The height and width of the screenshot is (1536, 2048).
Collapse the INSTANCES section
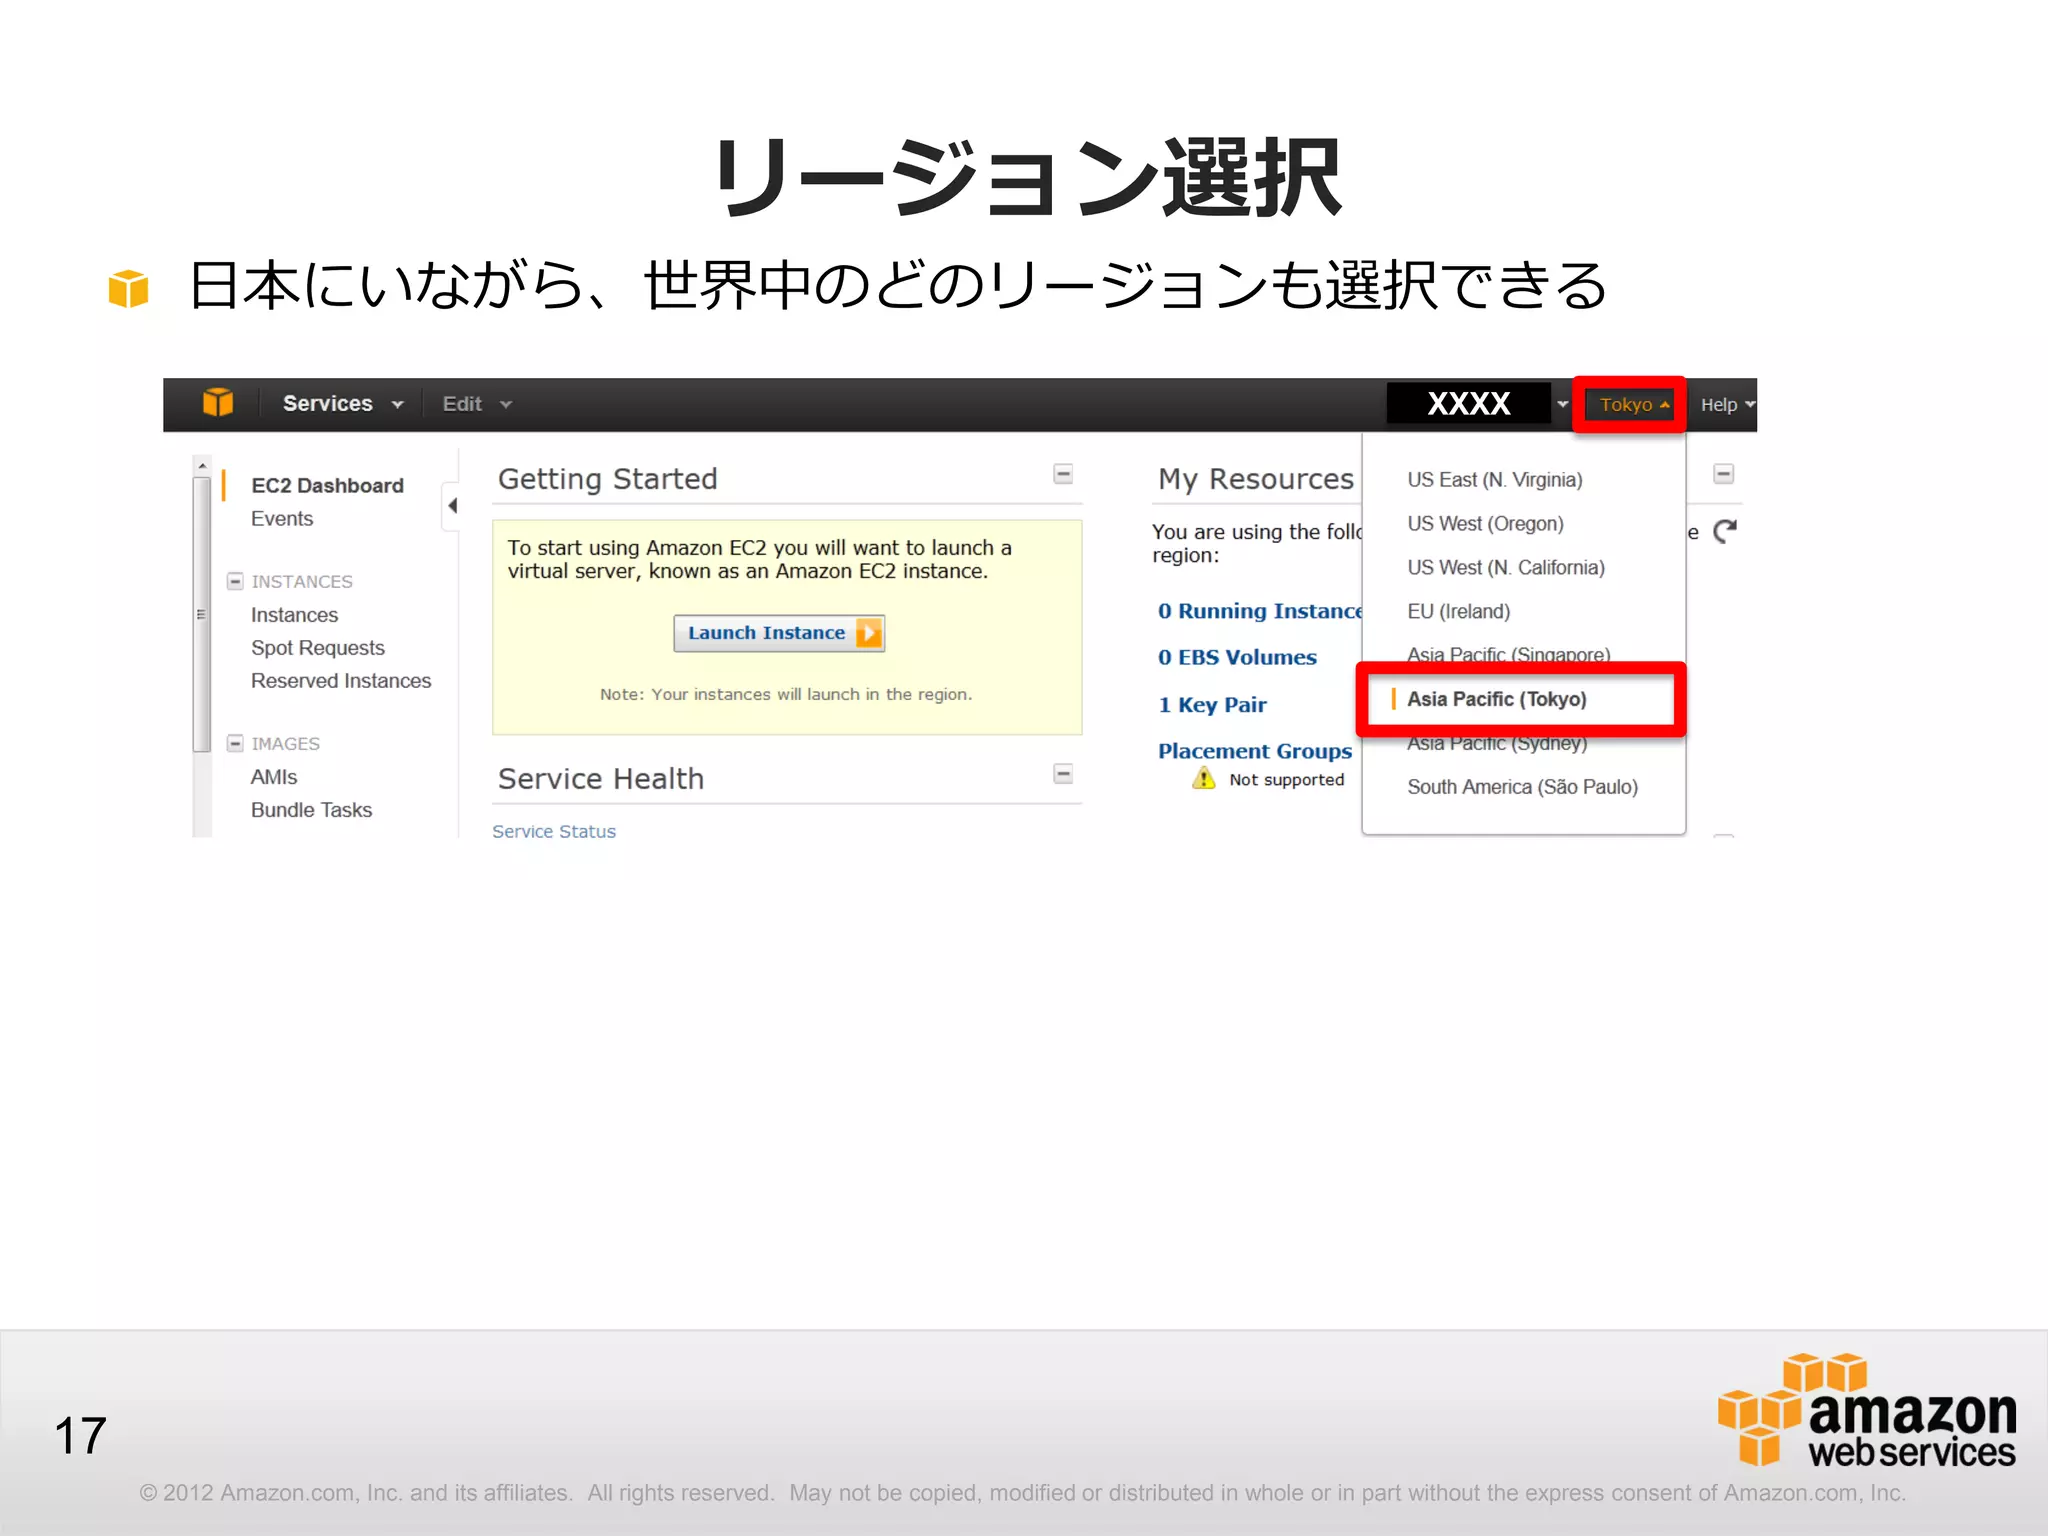235,582
